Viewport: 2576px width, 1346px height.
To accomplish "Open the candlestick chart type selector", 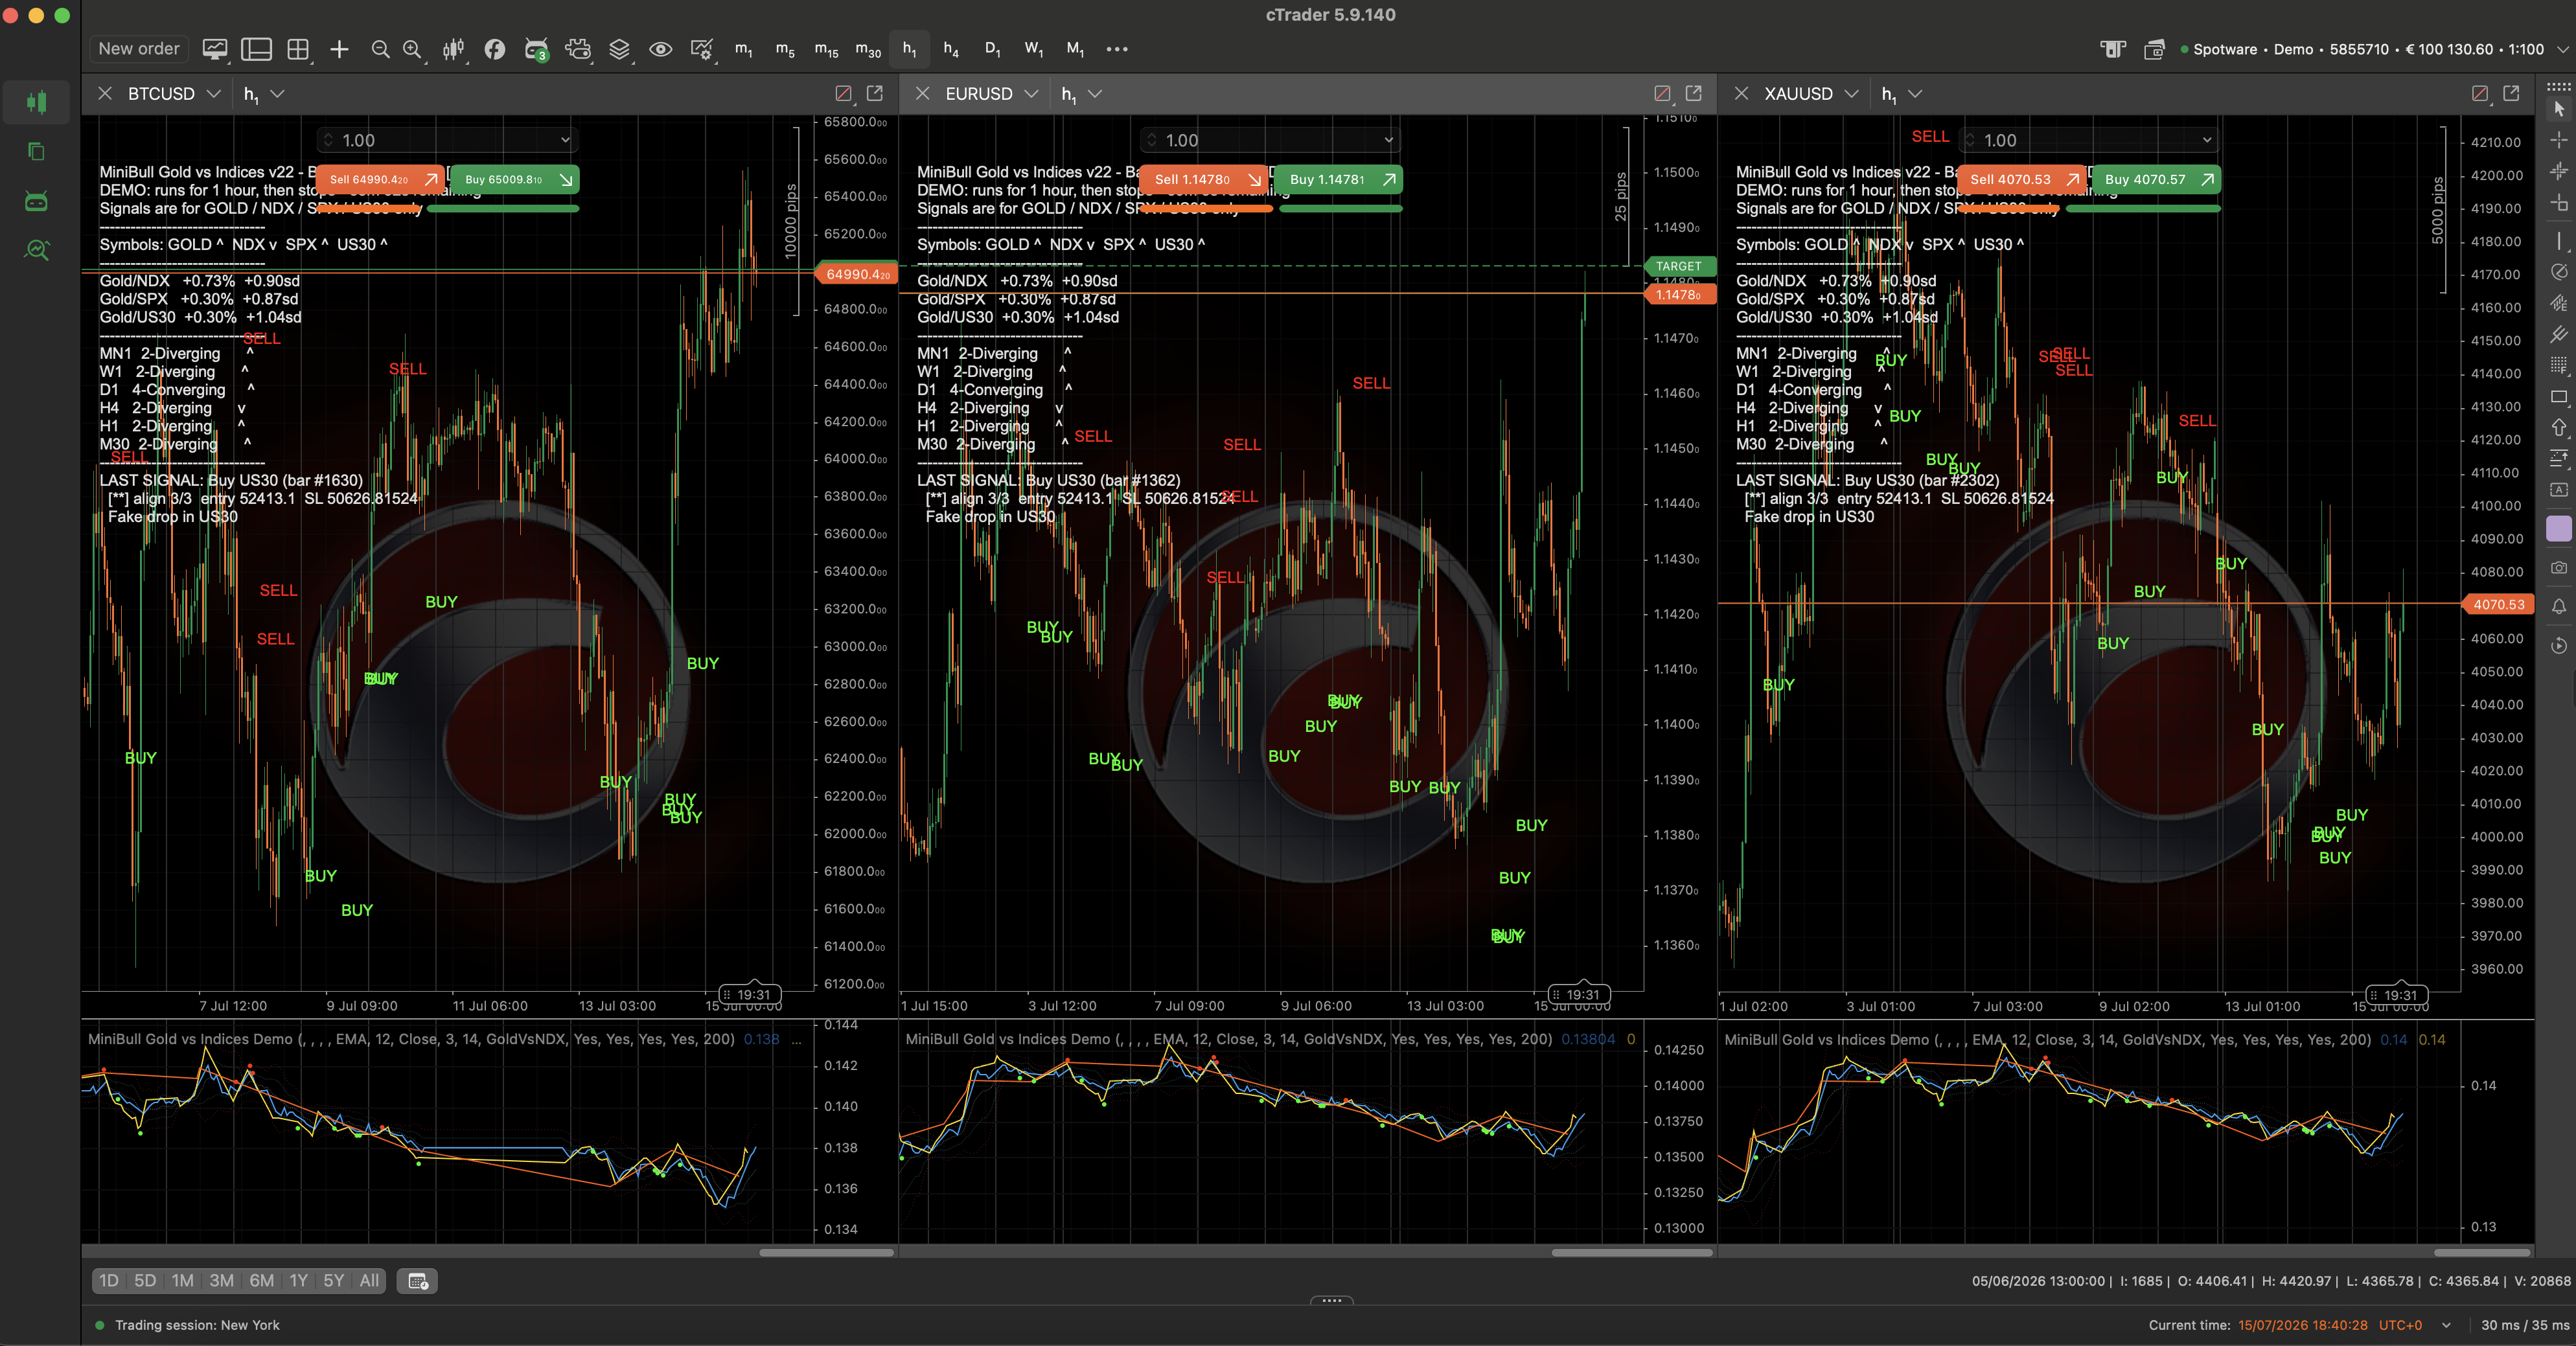I will (453, 49).
